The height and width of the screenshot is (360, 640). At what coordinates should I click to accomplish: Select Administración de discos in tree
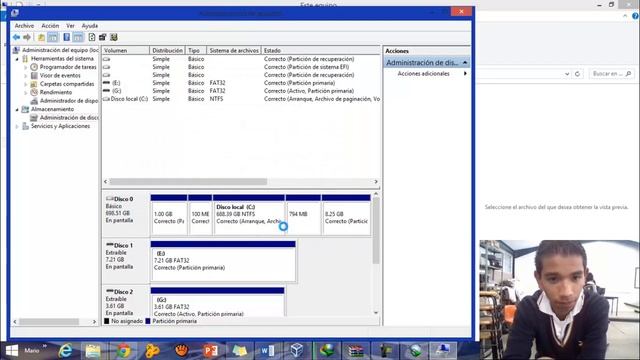[69, 118]
